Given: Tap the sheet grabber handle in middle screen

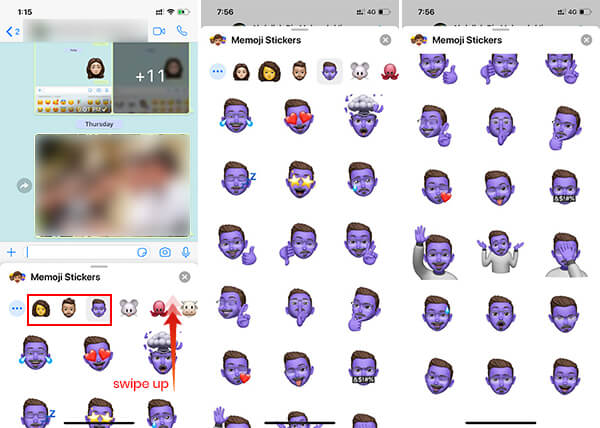Looking at the screenshot, I should (x=300, y=29).
